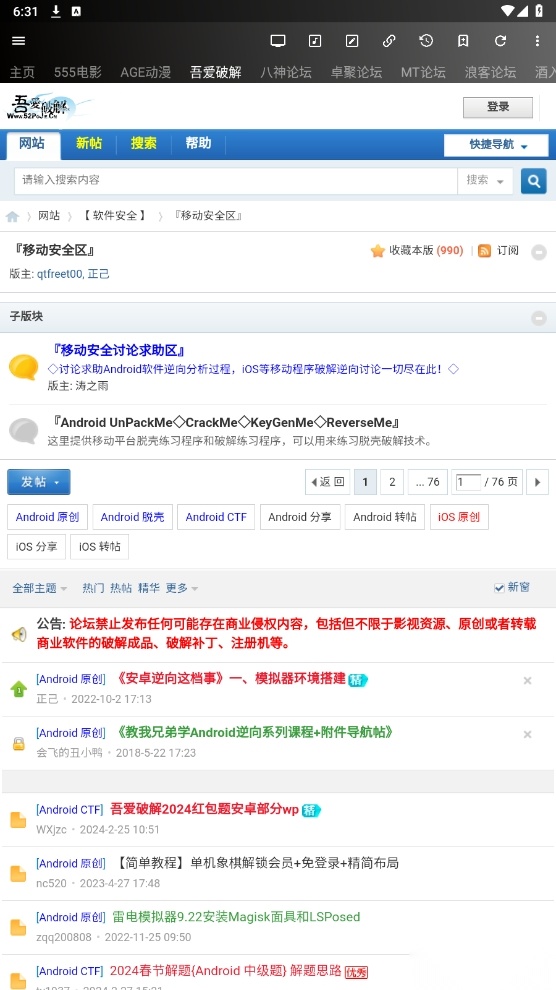Click the 精华 filter link
The width and height of the screenshot is (556, 990).
(149, 588)
